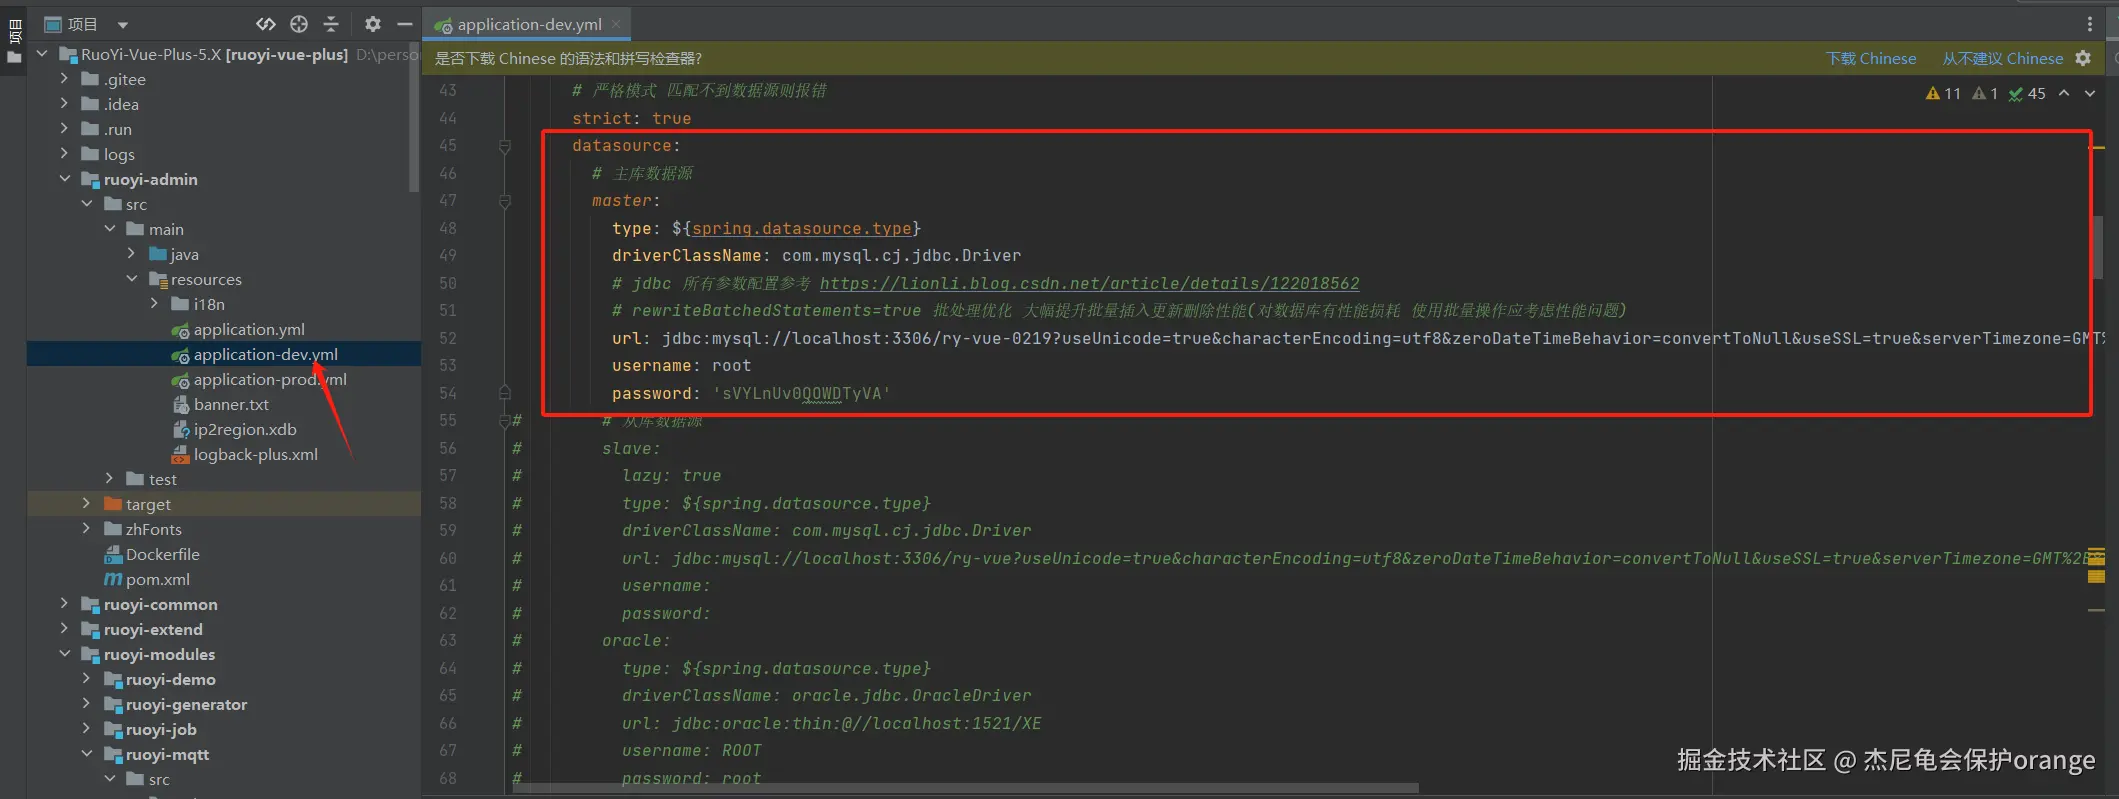Collapse the ruoyi-admin module
The image size is (2119, 799).
65,179
